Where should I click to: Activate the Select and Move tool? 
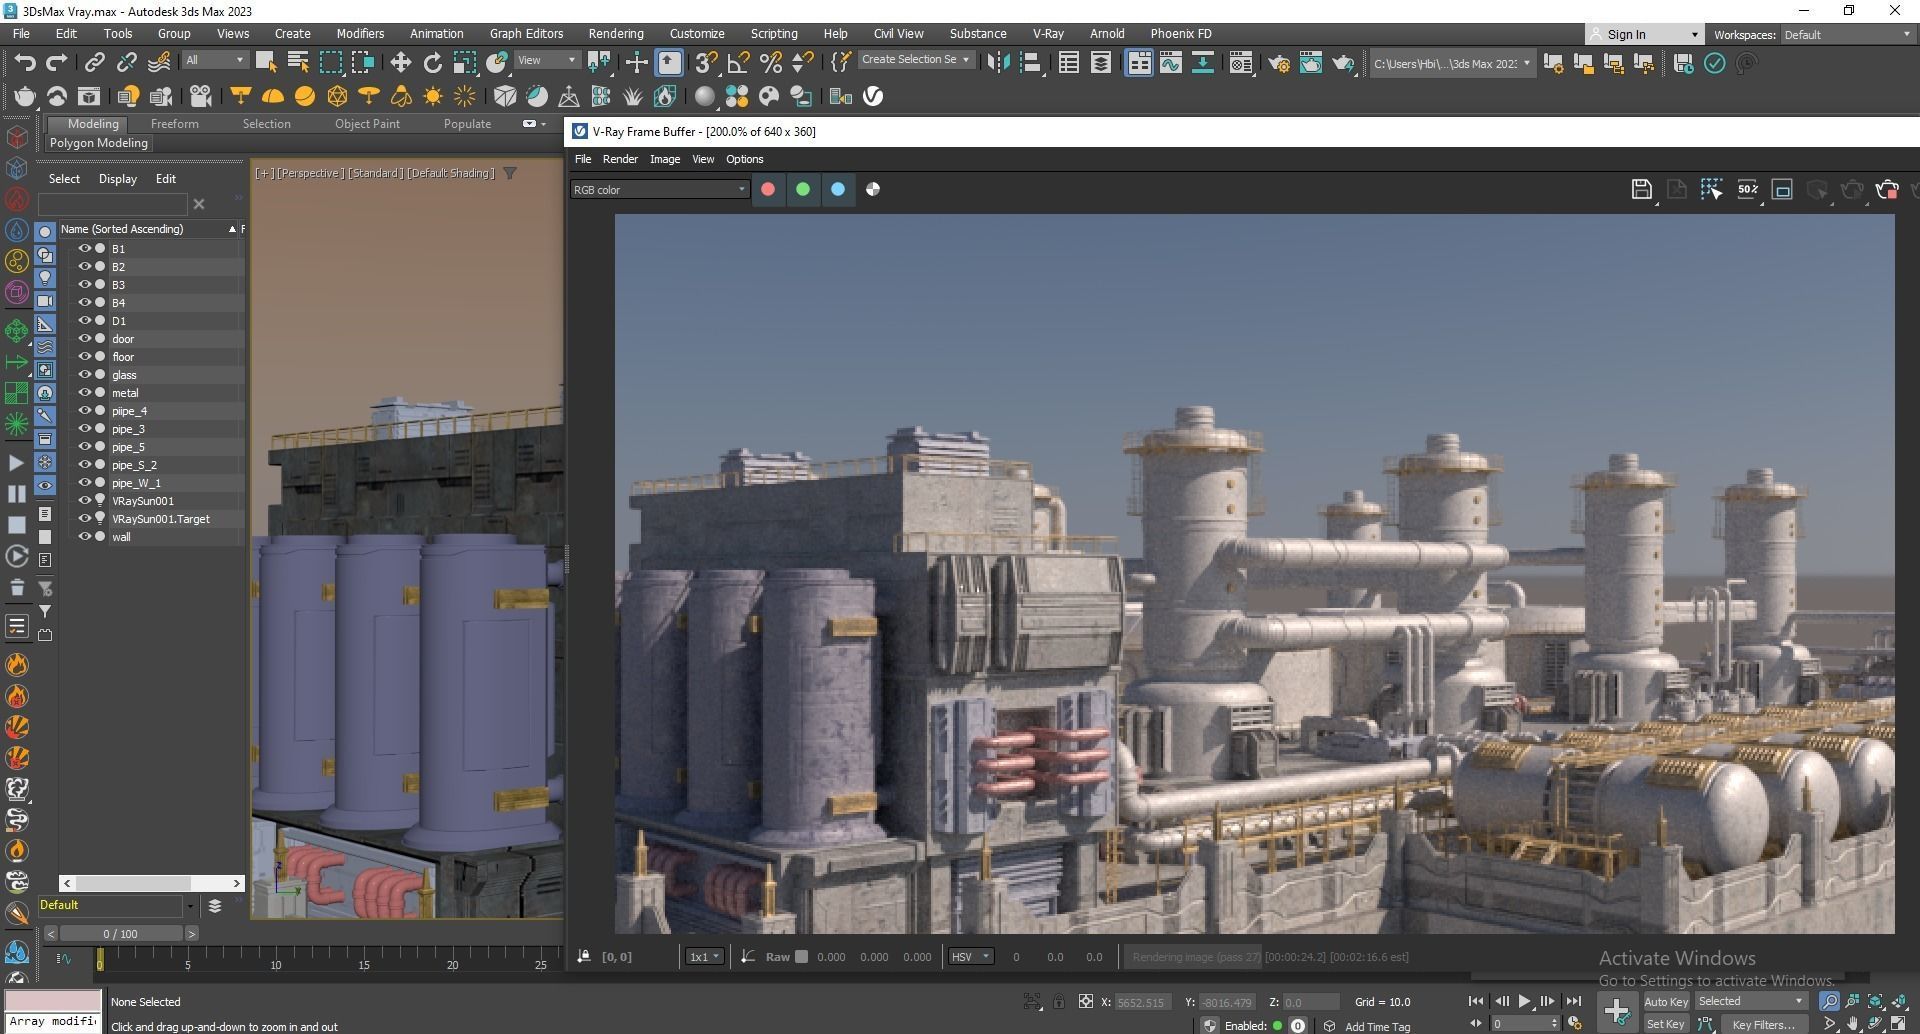400,63
